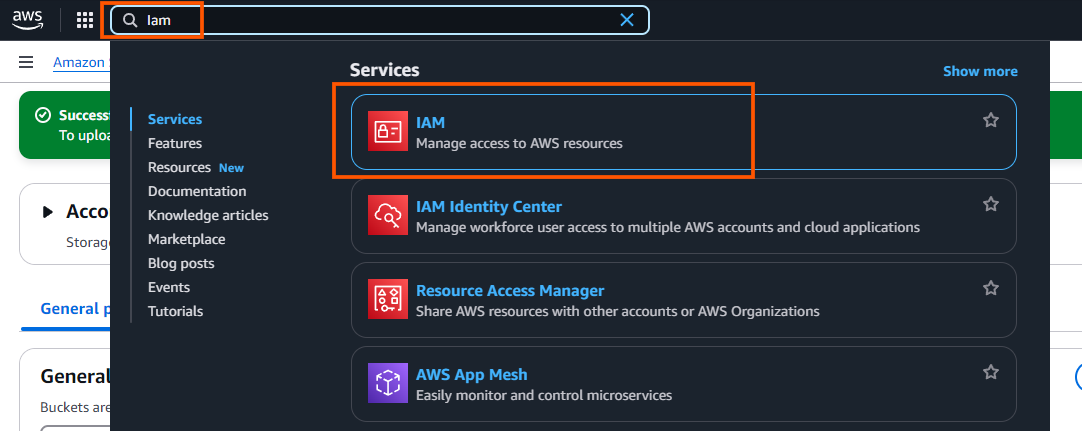Open the Resource Access Manager link
Viewport: 1082px width, 431px height.
coord(510,290)
